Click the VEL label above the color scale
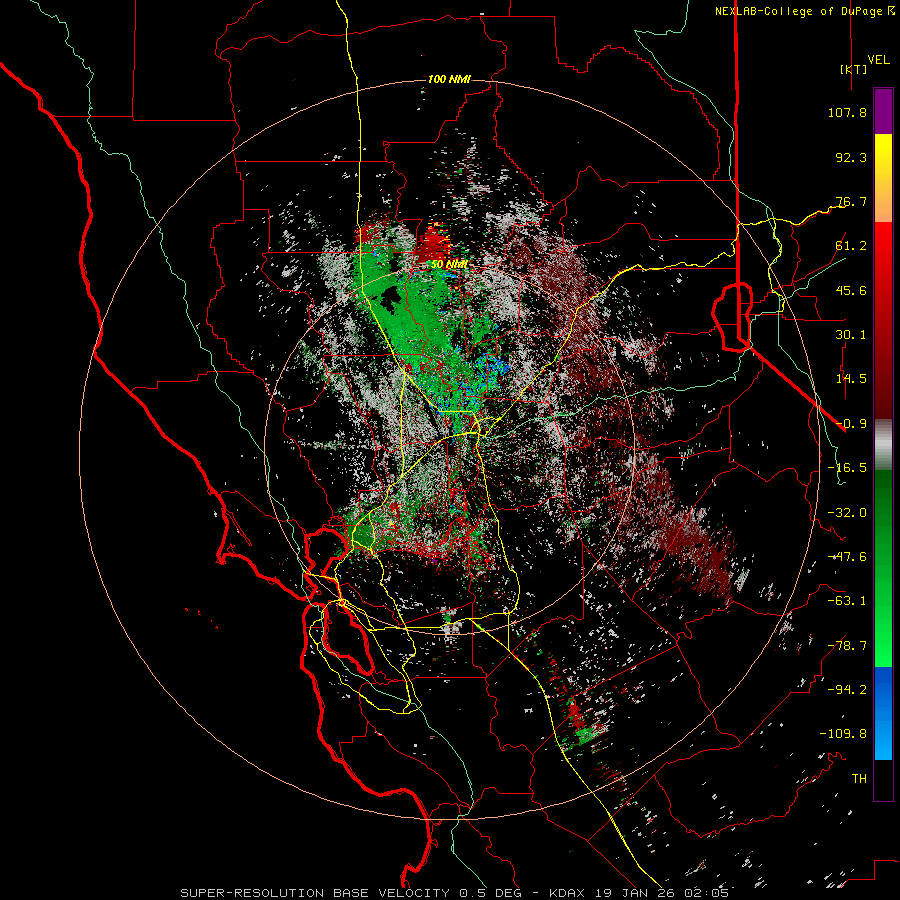Viewport: 900px width, 900px height. (878, 59)
